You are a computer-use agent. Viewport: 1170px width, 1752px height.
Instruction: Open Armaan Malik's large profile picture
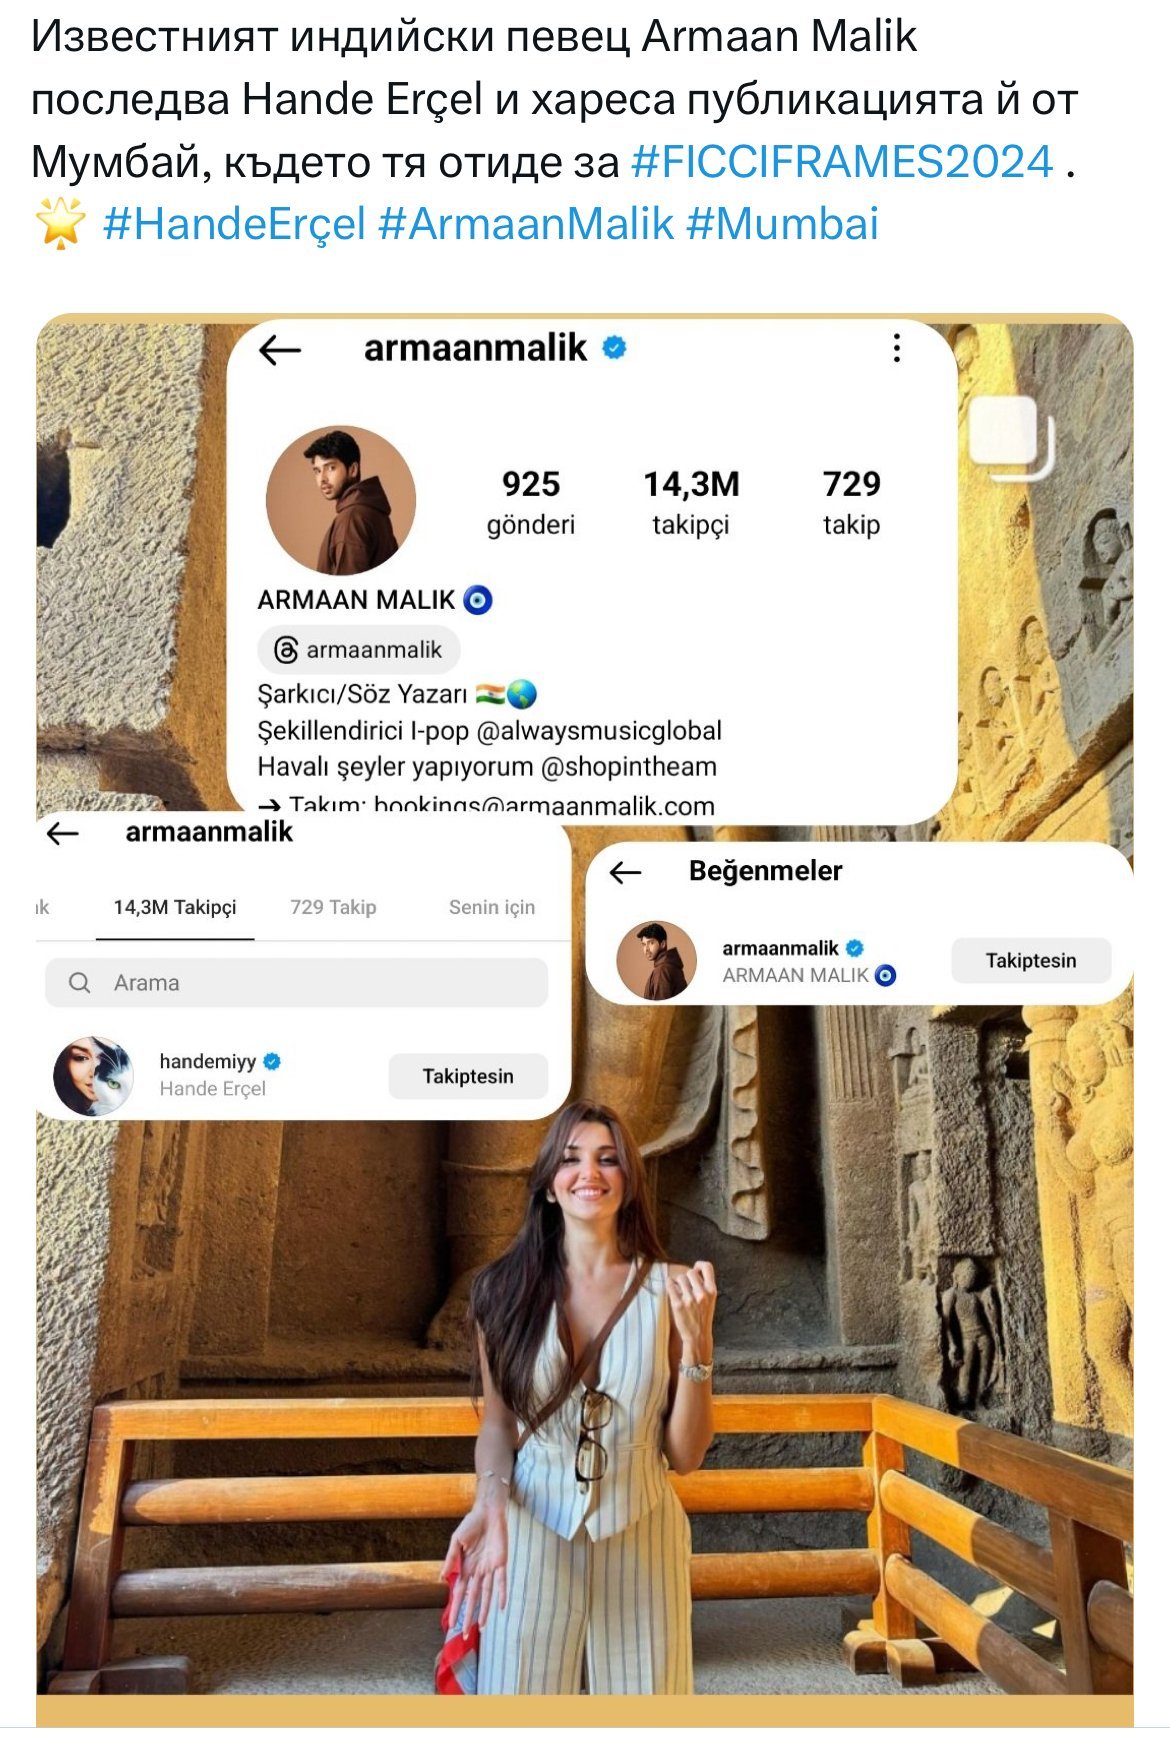[340, 500]
